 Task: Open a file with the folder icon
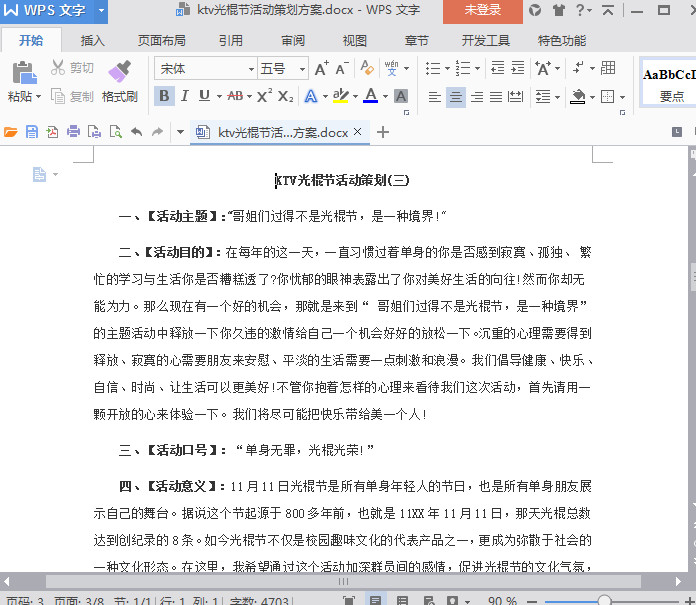click(x=11, y=132)
